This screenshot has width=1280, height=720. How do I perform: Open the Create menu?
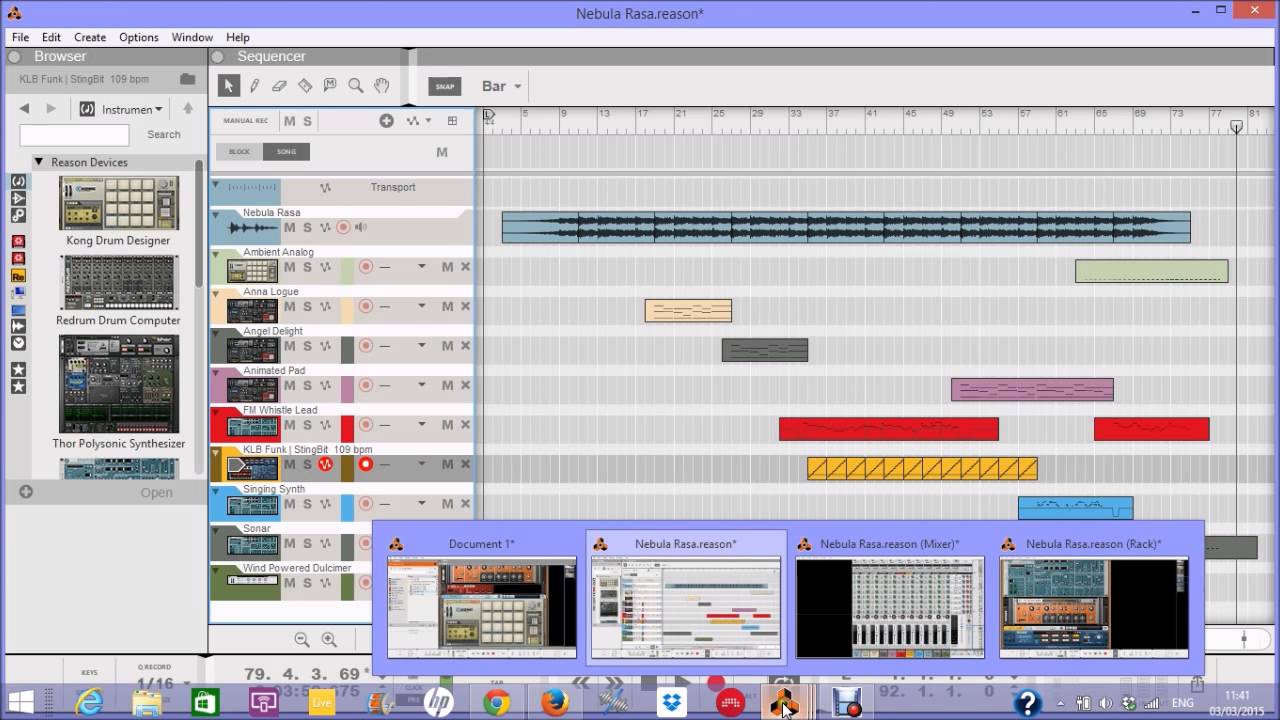point(90,37)
